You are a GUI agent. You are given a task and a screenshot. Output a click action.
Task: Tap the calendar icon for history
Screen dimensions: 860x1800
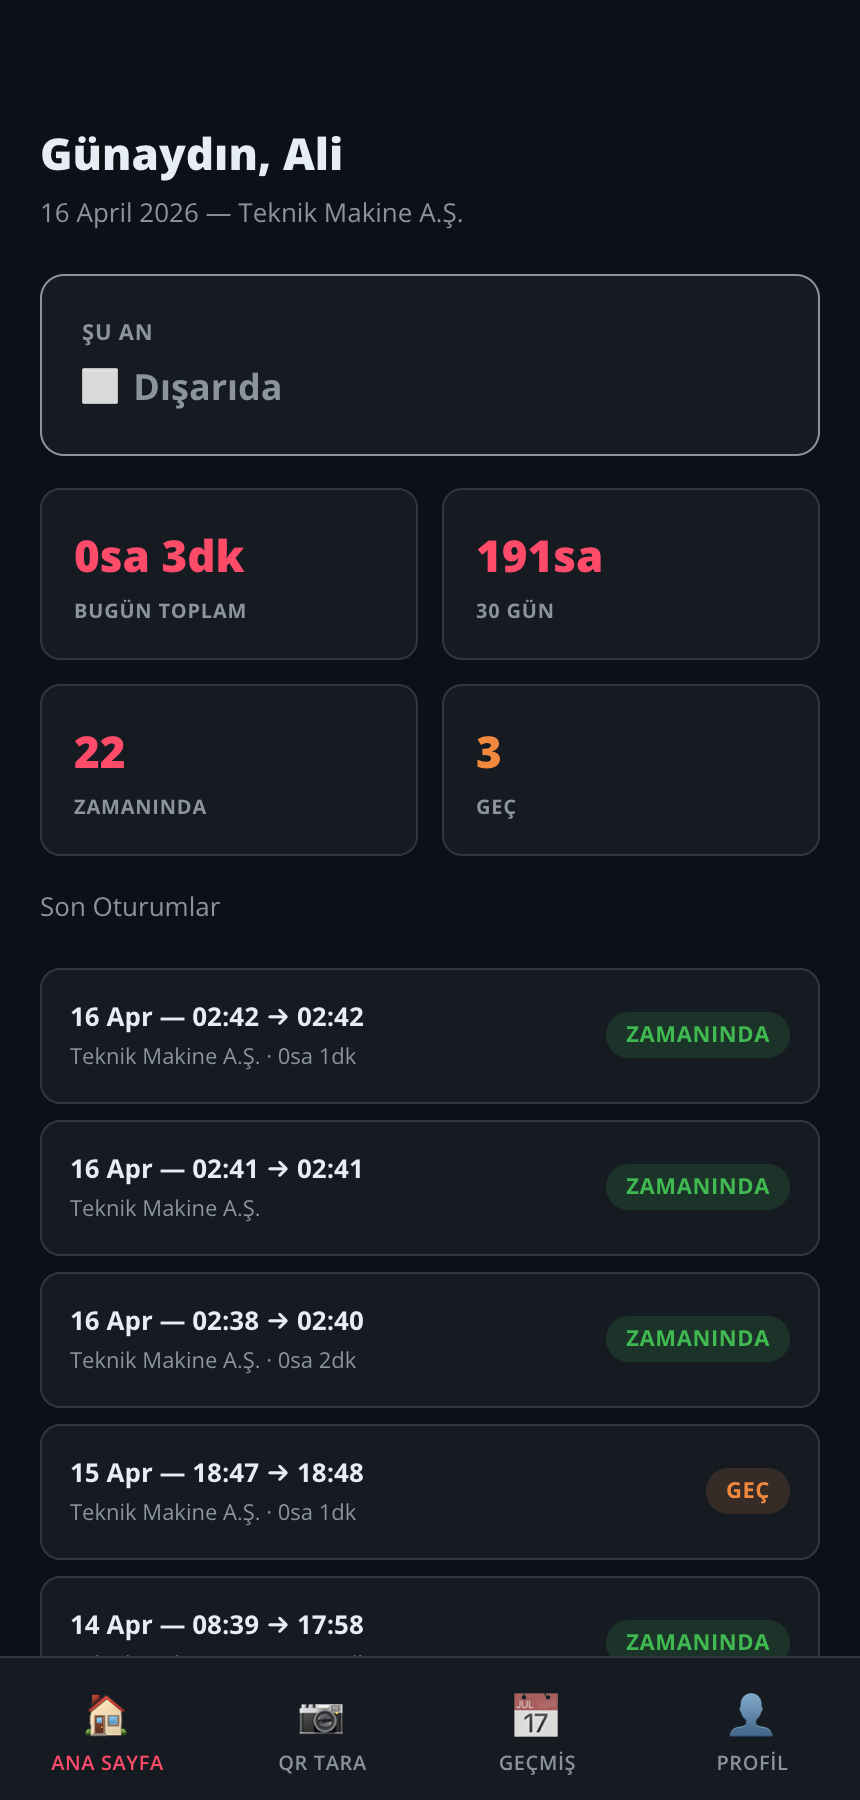tap(536, 1715)
